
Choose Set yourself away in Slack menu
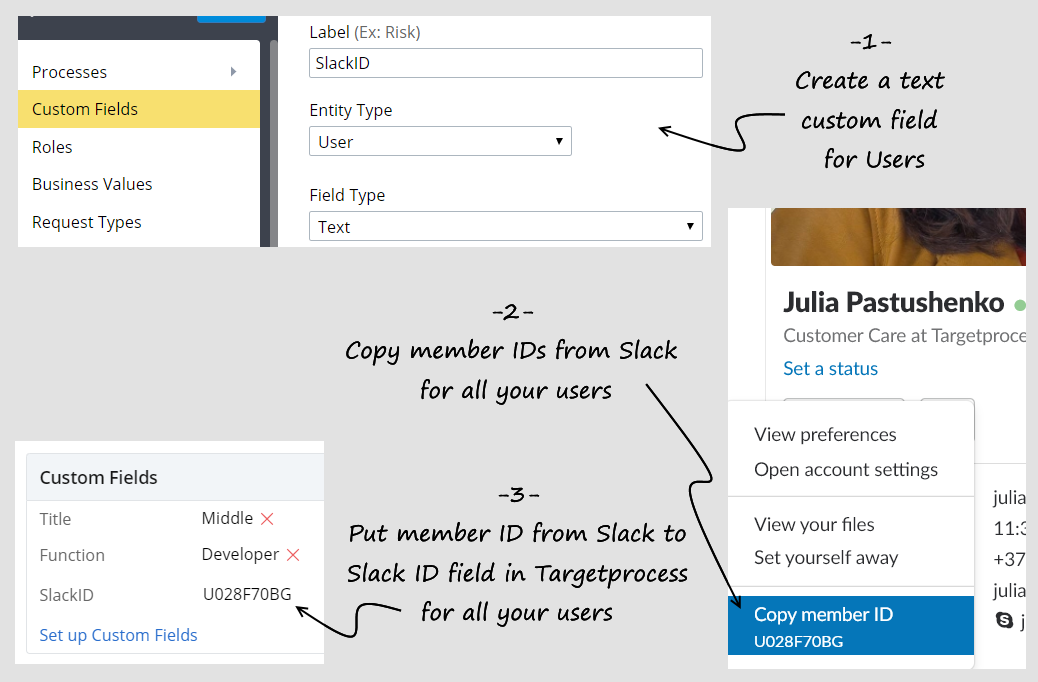click(x=826, y=558)
